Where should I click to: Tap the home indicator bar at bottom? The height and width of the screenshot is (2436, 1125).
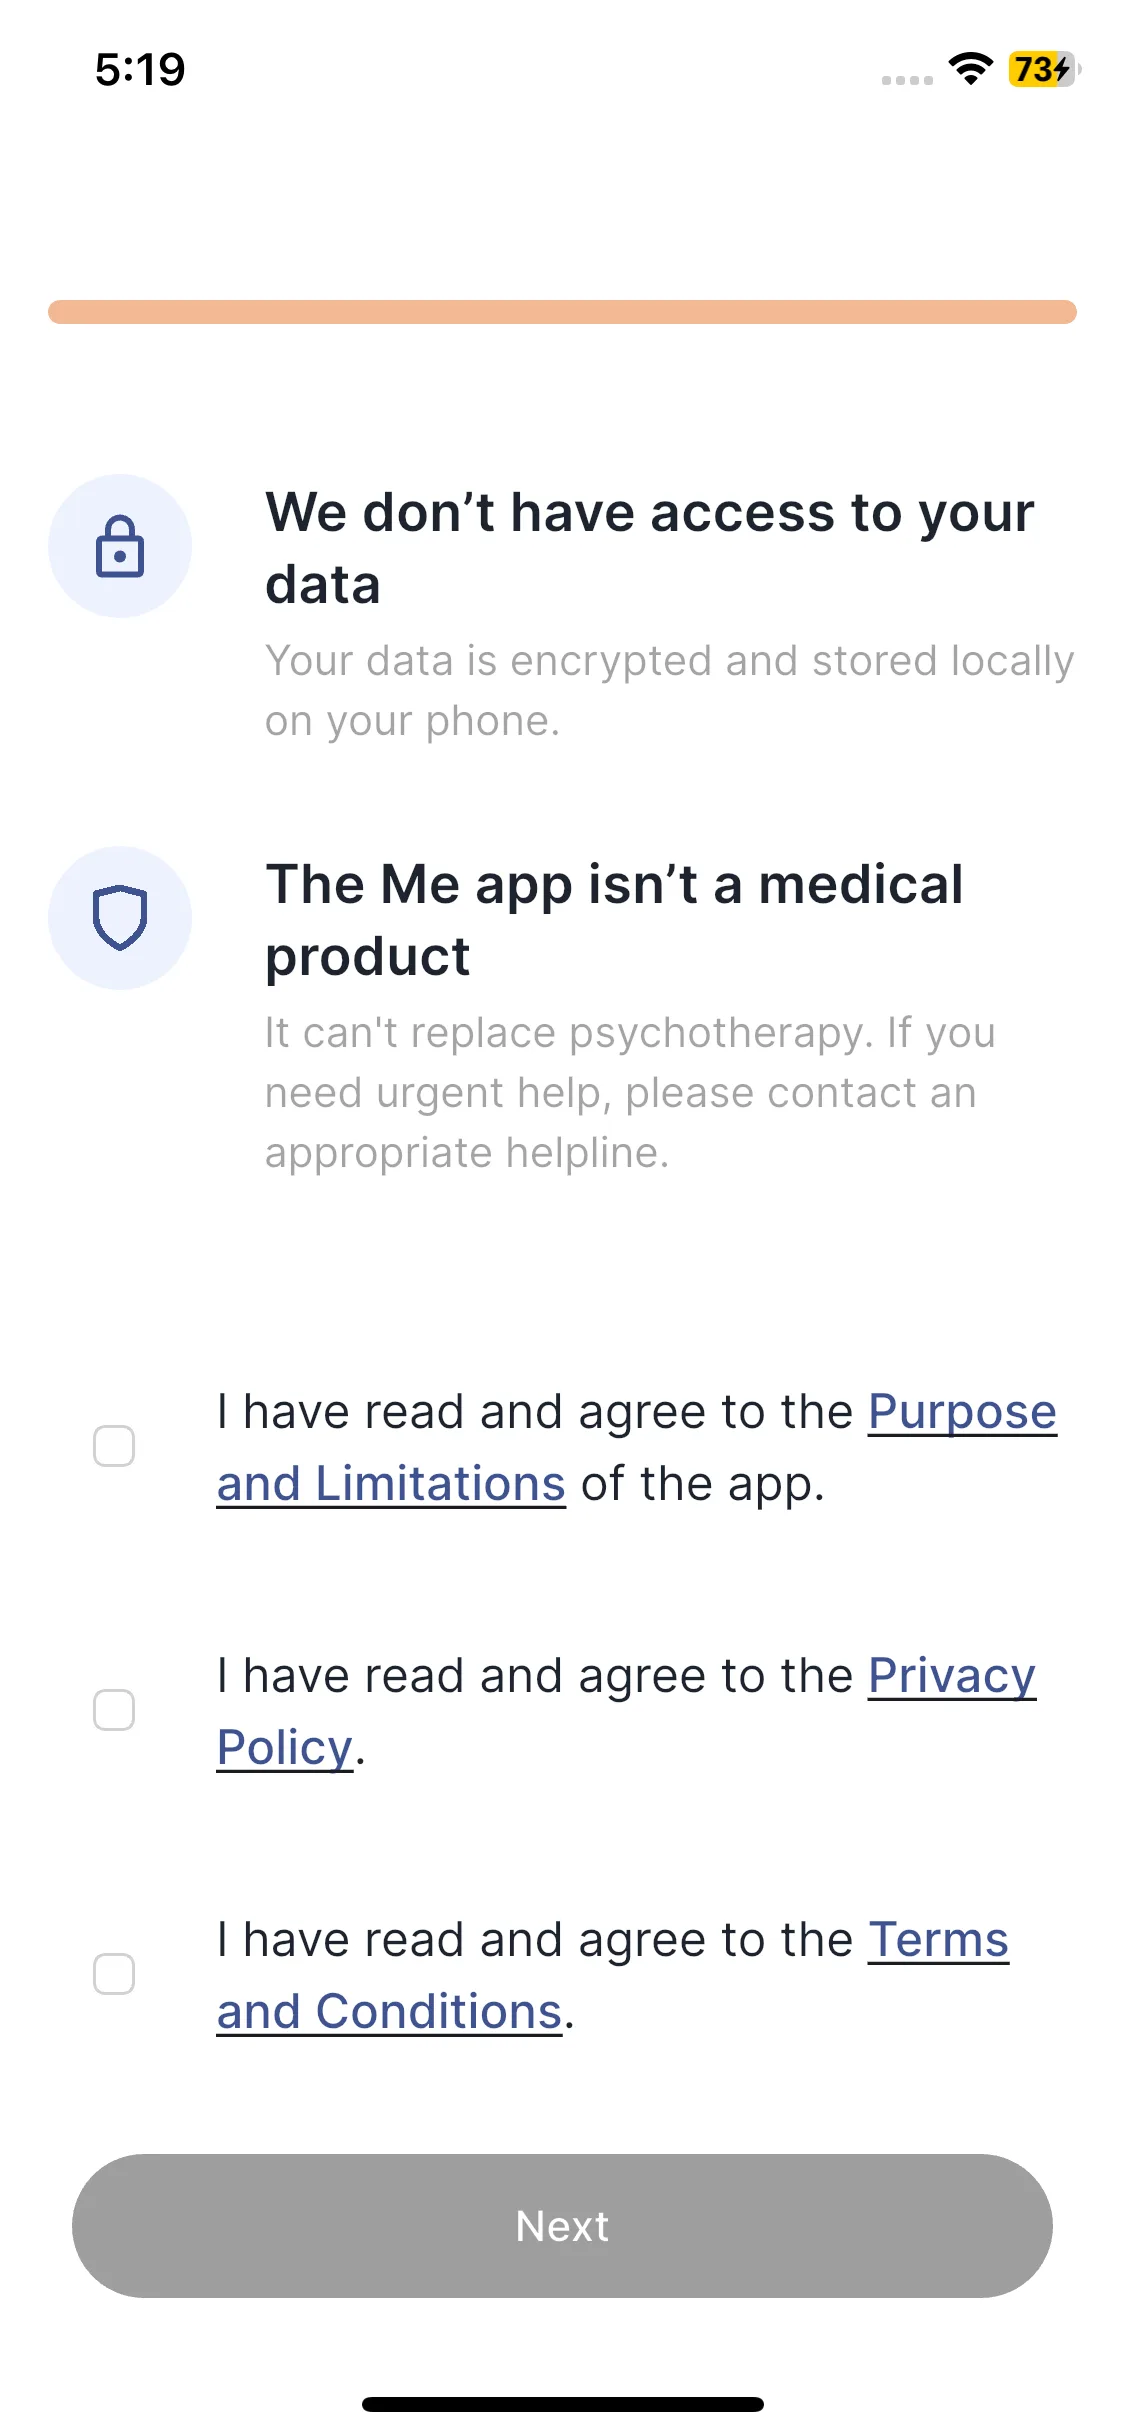point(562,2404)
